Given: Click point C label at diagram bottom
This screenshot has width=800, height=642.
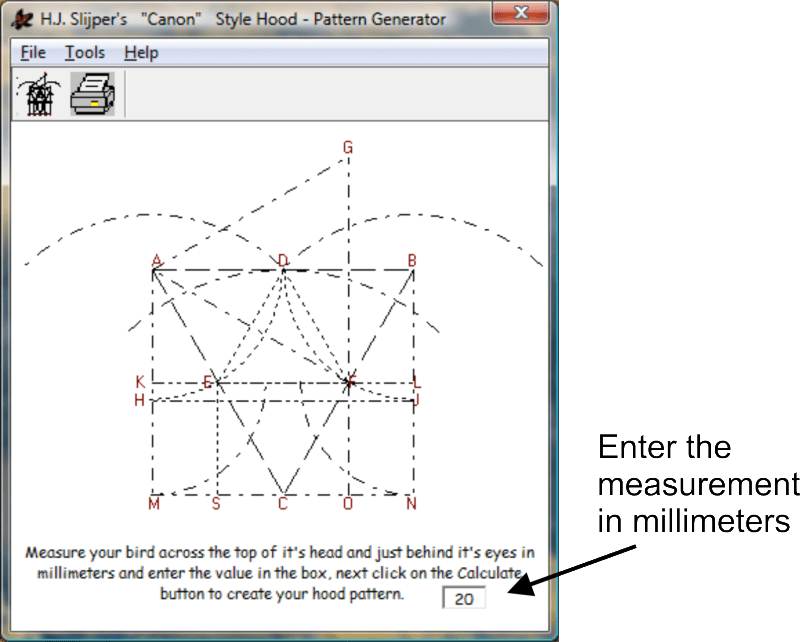Looking at the screenshot, I should point(283,503).
